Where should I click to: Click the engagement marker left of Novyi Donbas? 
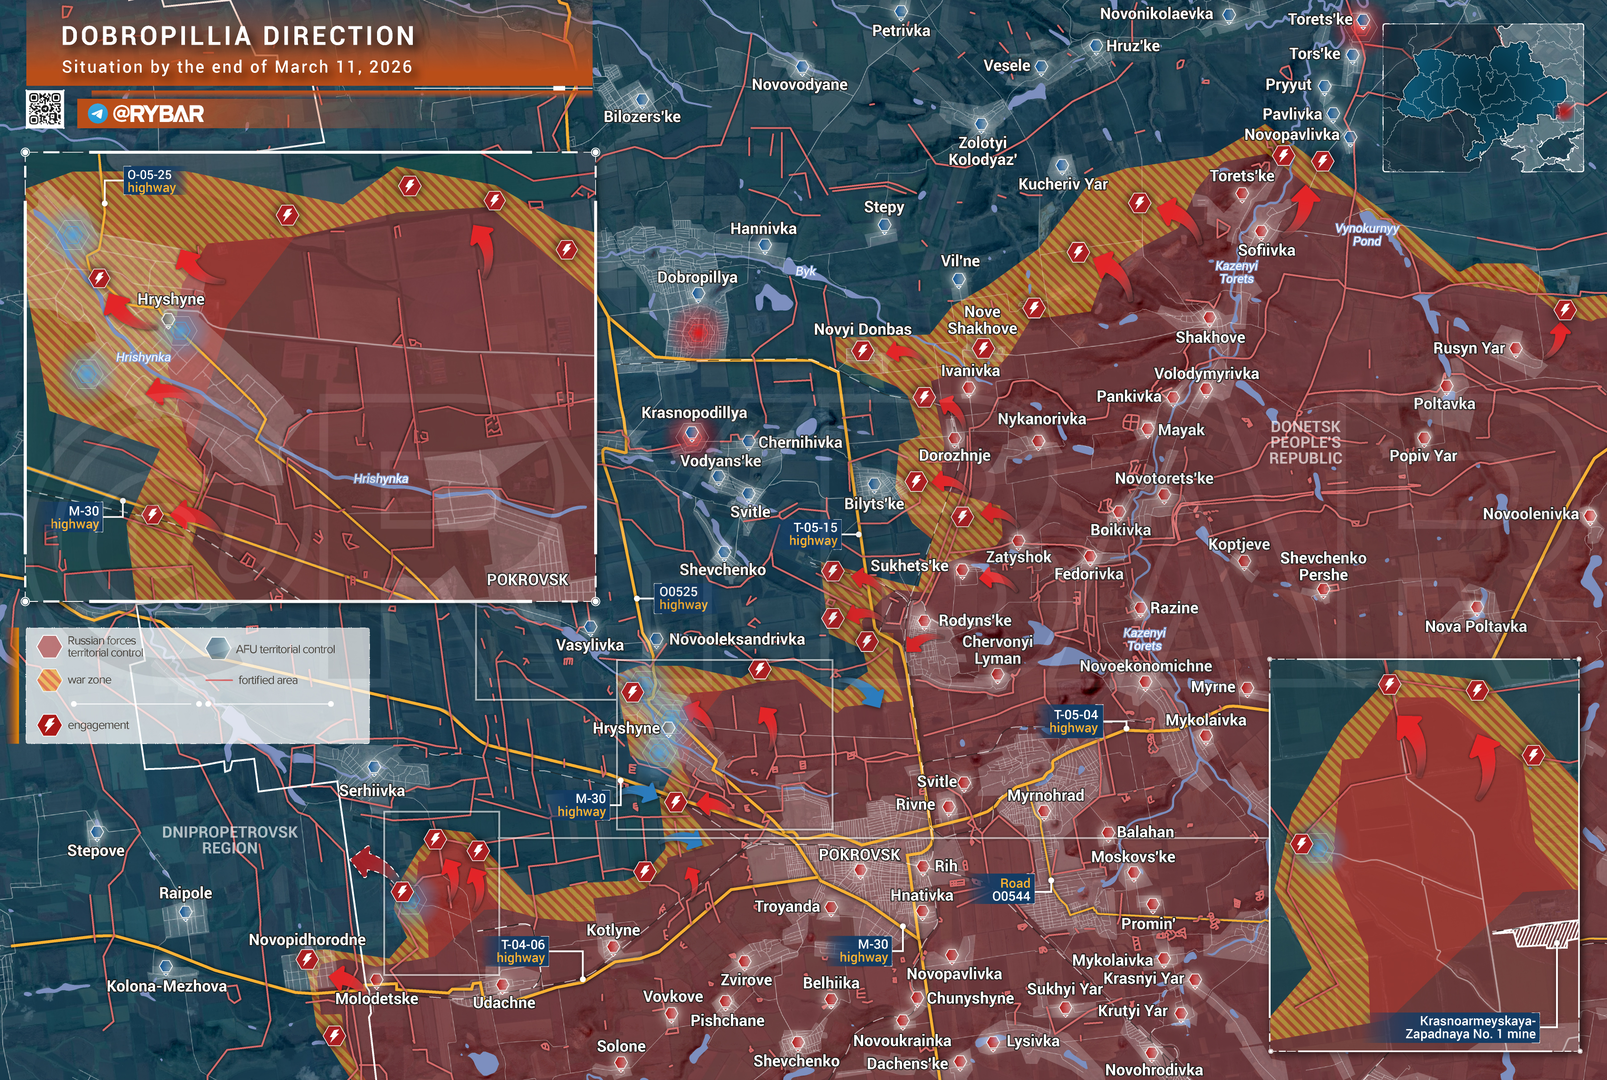click(862, 352)
